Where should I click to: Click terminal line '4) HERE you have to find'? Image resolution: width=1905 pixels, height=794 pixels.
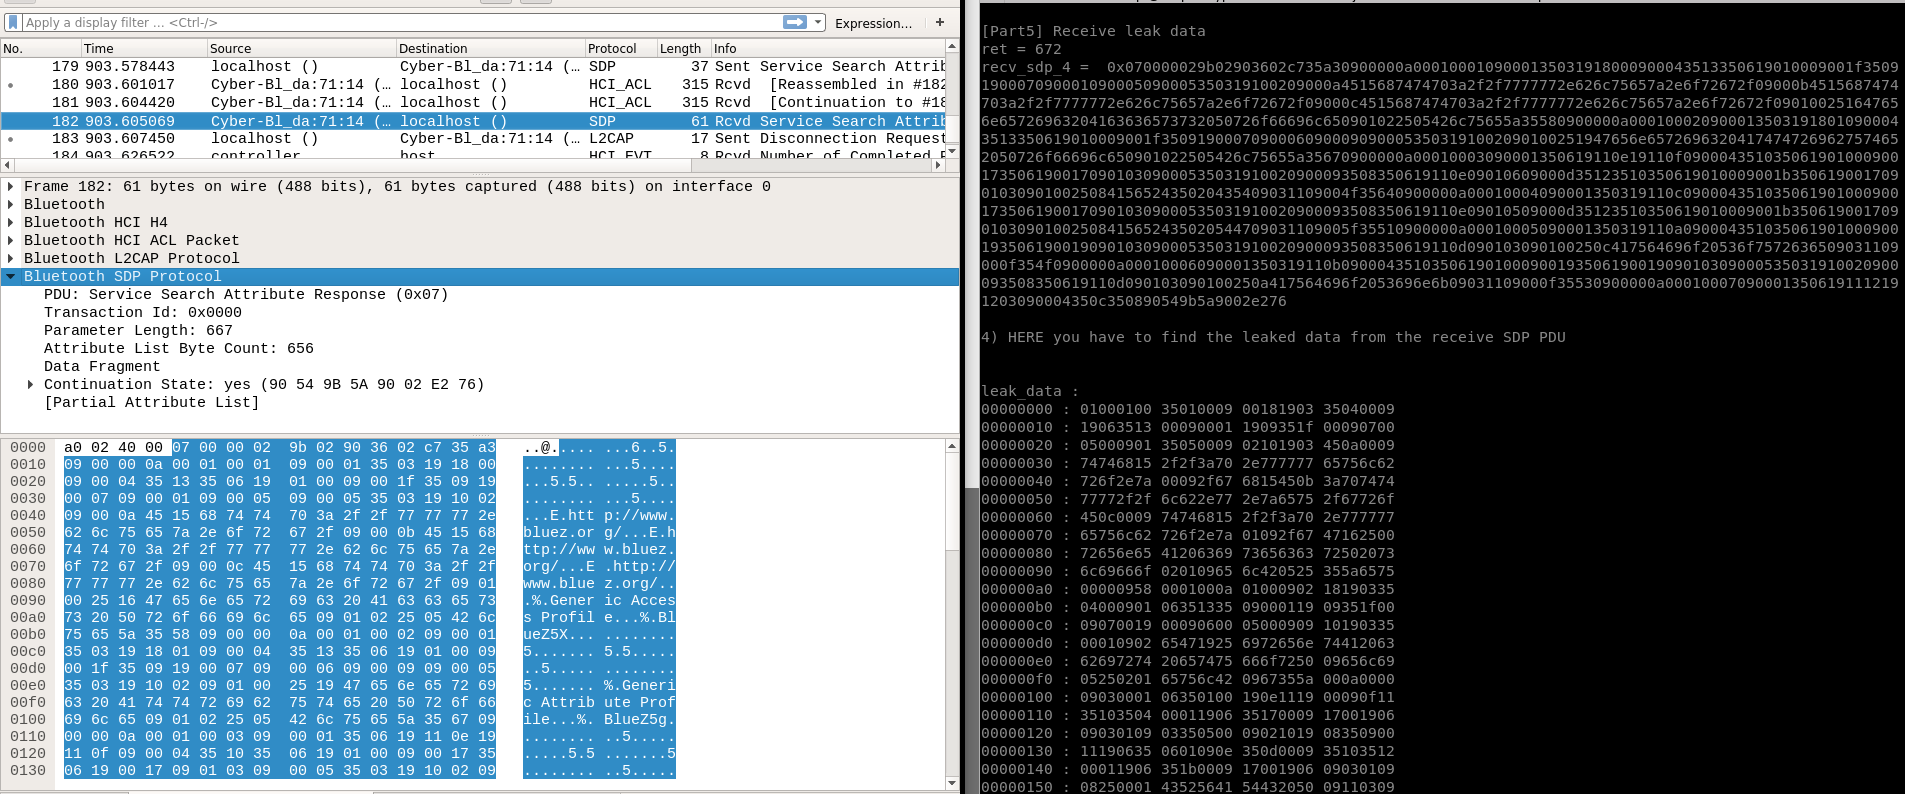[x=1273, y=337]
